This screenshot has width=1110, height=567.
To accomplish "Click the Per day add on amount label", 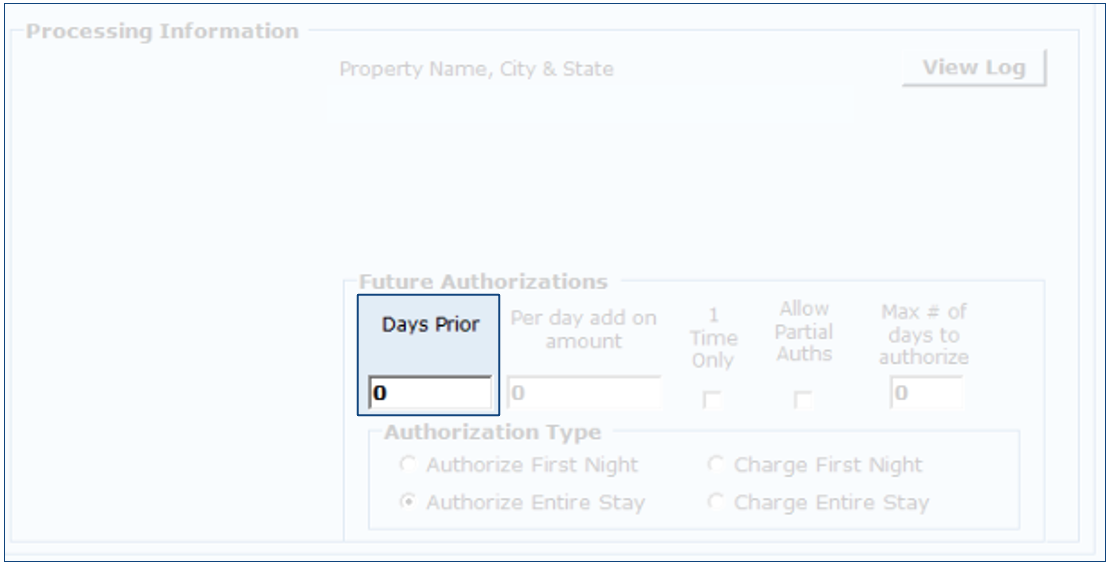I will click(x=584, y=329).
